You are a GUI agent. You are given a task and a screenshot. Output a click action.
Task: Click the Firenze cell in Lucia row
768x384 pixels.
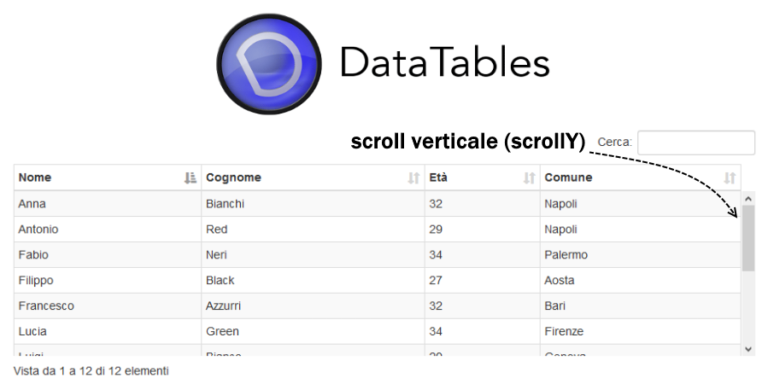click(x=640, y=331)
